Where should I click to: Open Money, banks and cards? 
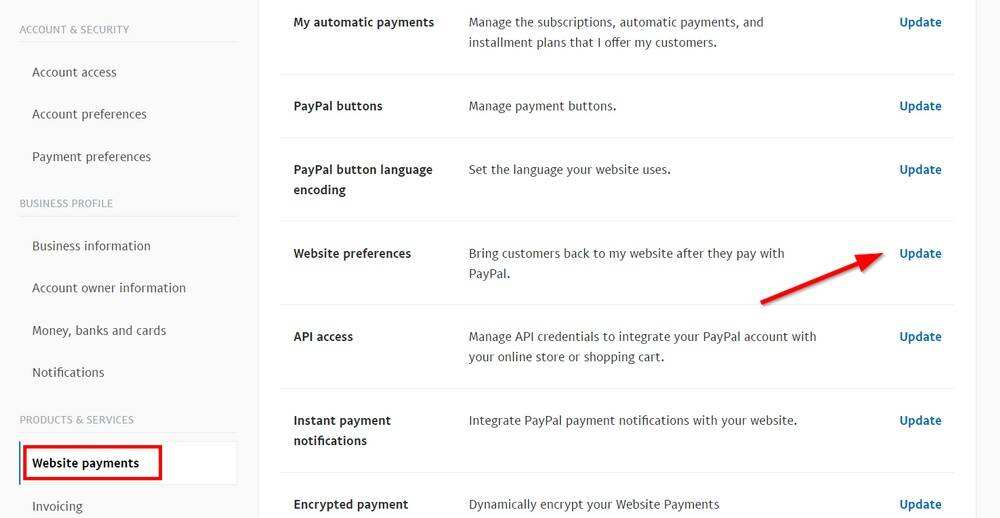pos(99,331)
